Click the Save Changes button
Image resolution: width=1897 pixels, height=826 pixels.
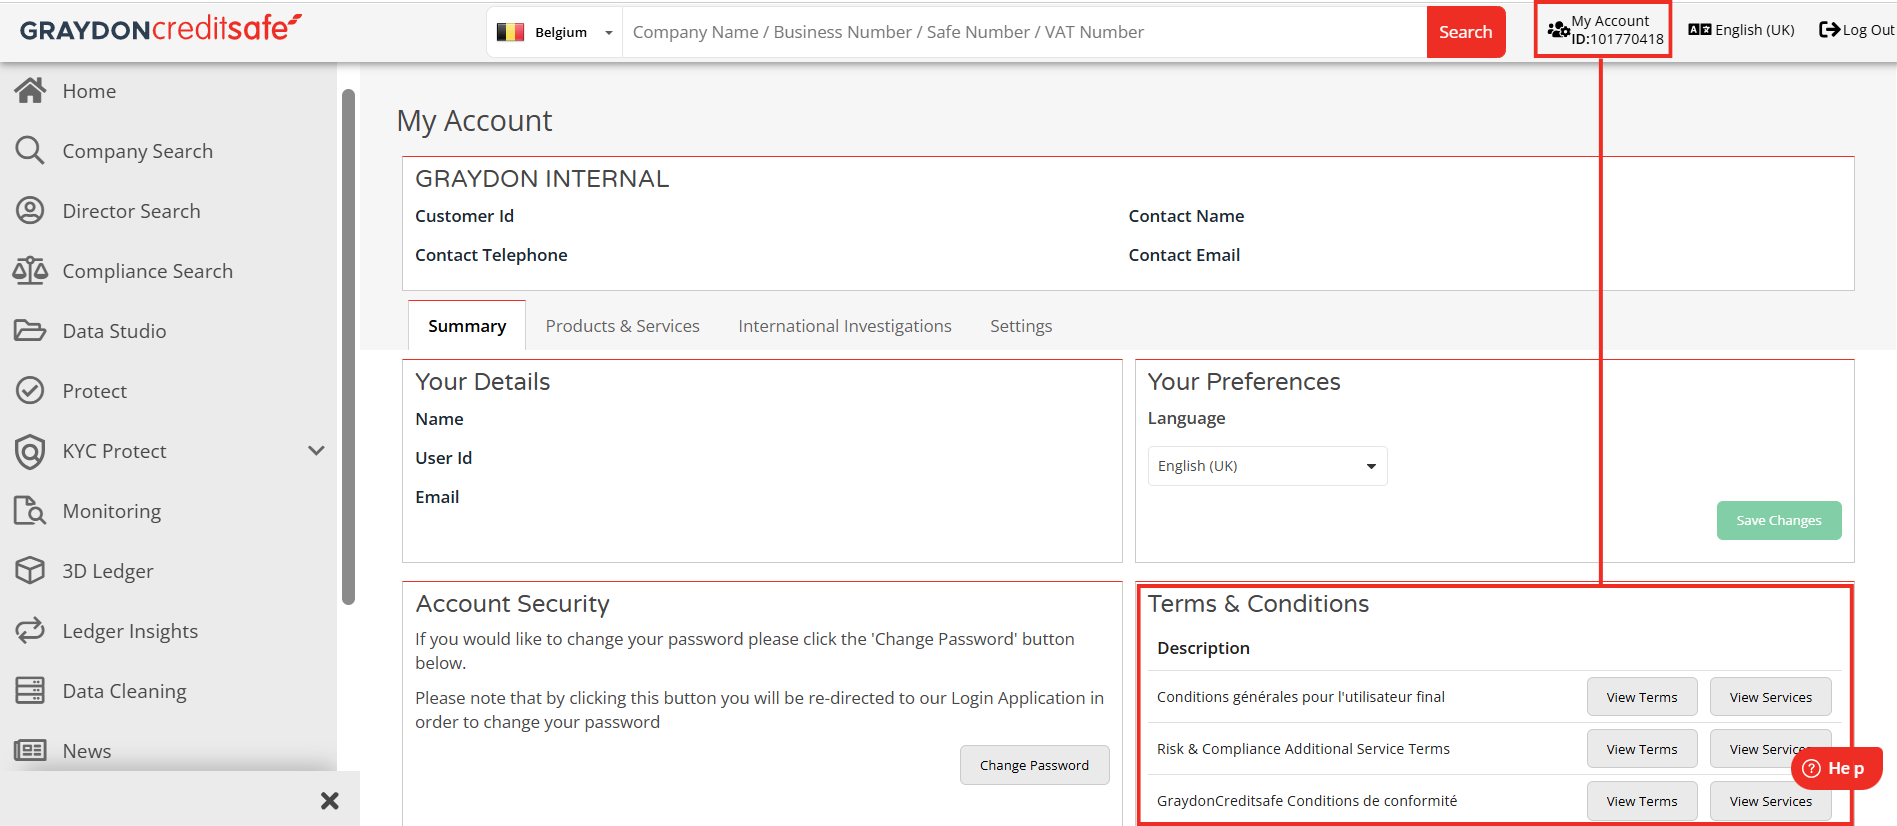pos(1779,520)
